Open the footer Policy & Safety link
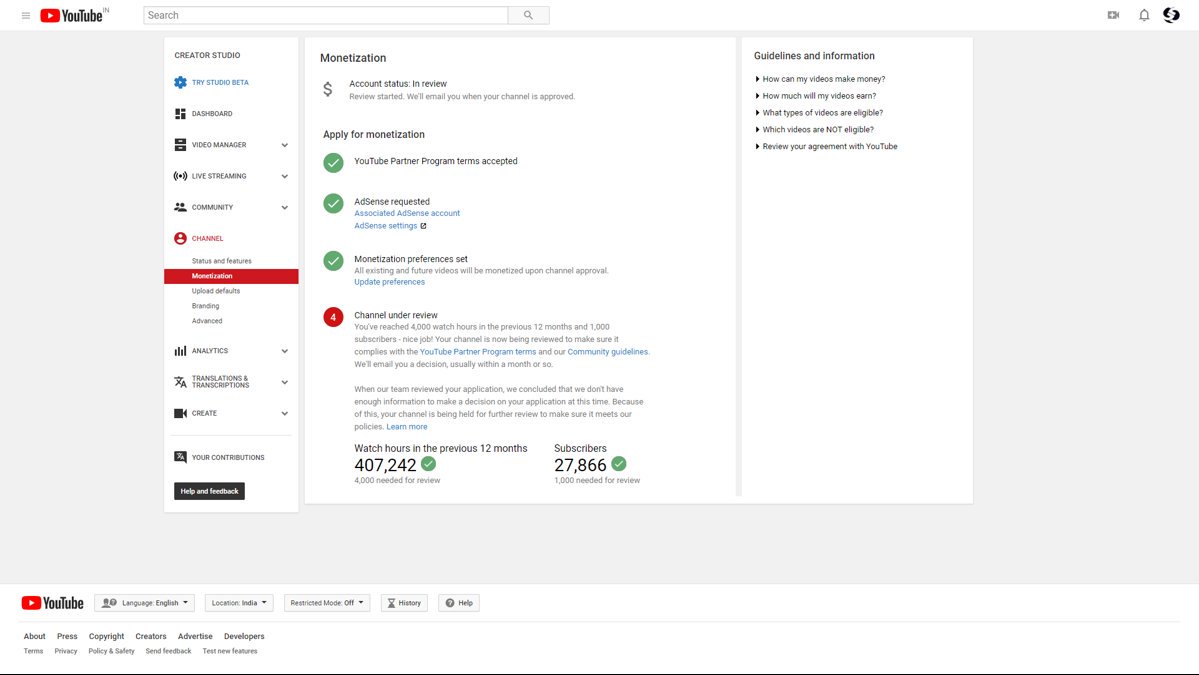 coord(111,651)
